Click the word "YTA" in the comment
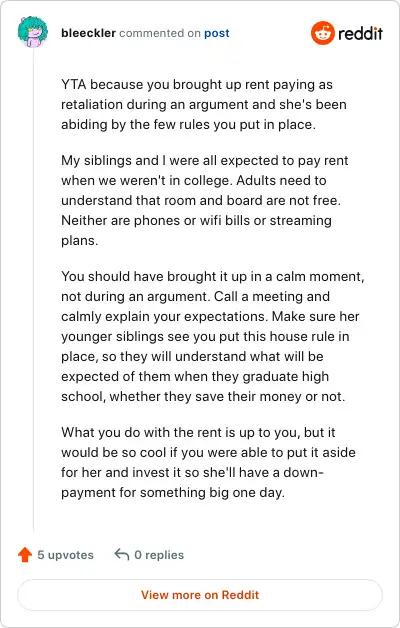The height and width of the screenshot is (628, 400). coord(74,85)
